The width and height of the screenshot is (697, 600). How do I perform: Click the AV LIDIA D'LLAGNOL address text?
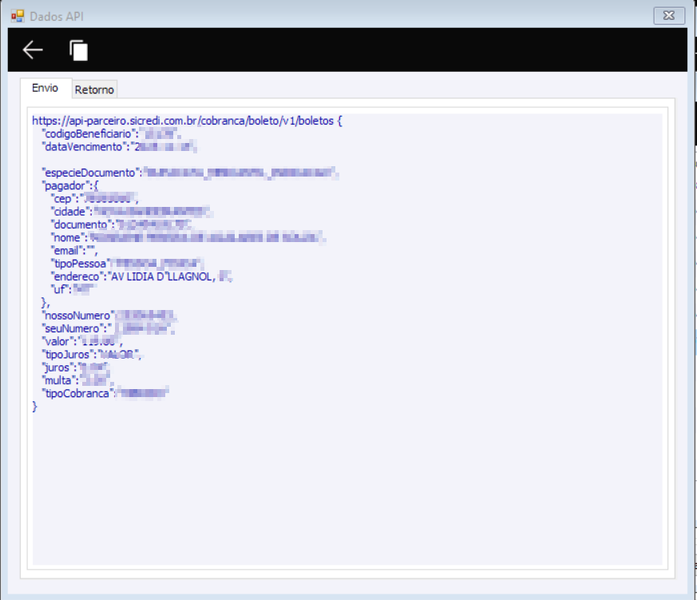click(x=163, y=276)
